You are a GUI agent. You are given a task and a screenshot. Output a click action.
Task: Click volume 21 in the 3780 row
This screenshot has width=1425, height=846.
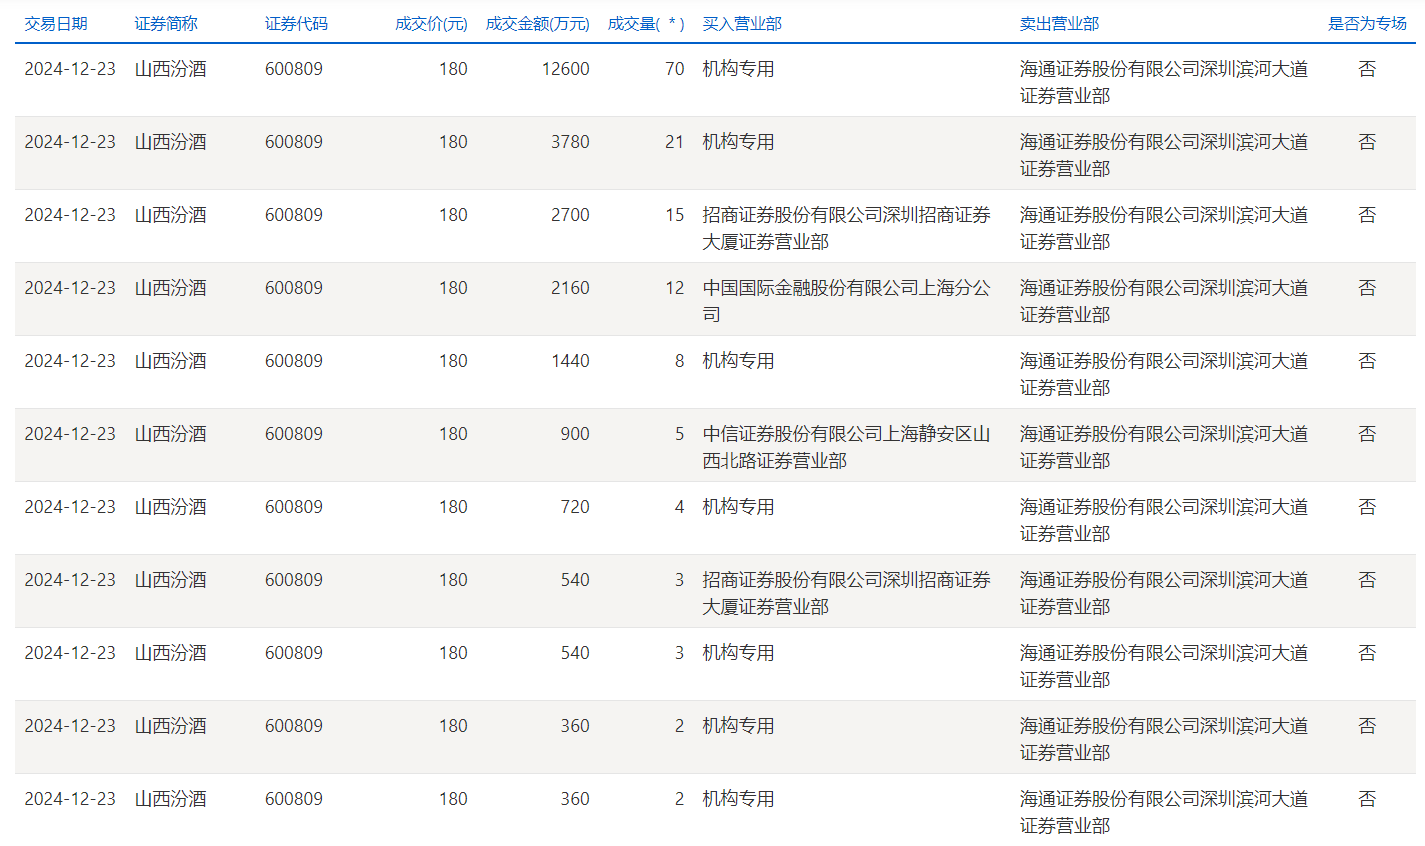pos(675,142)
